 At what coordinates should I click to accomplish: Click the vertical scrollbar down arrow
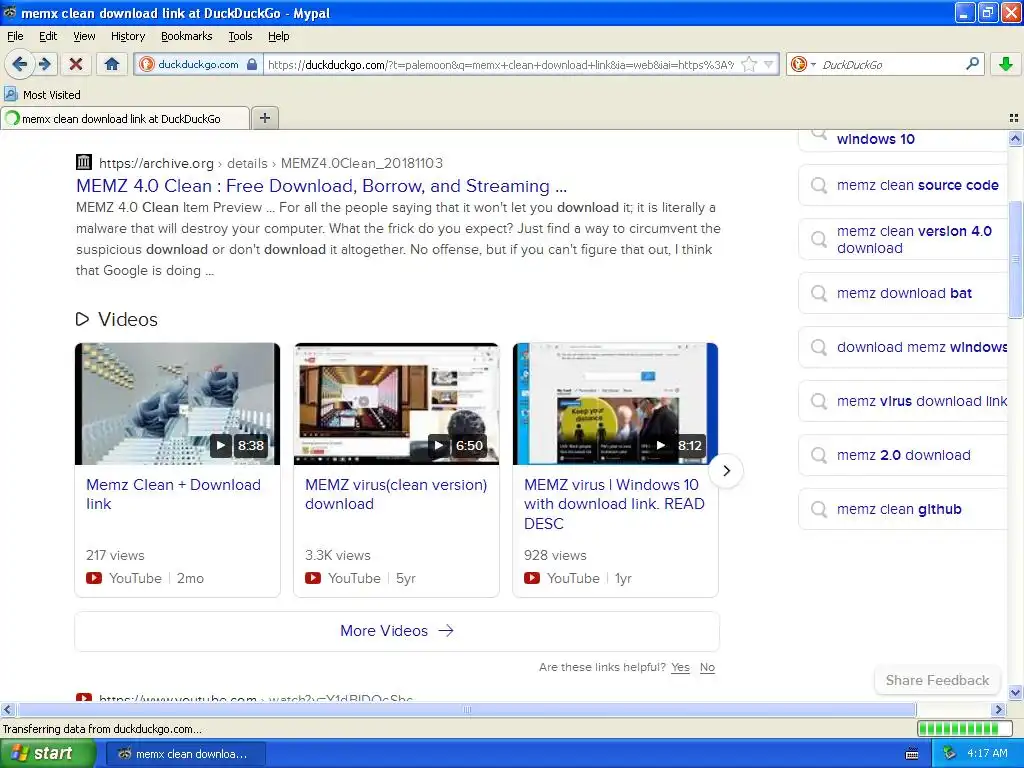[x=1015, y=693]
